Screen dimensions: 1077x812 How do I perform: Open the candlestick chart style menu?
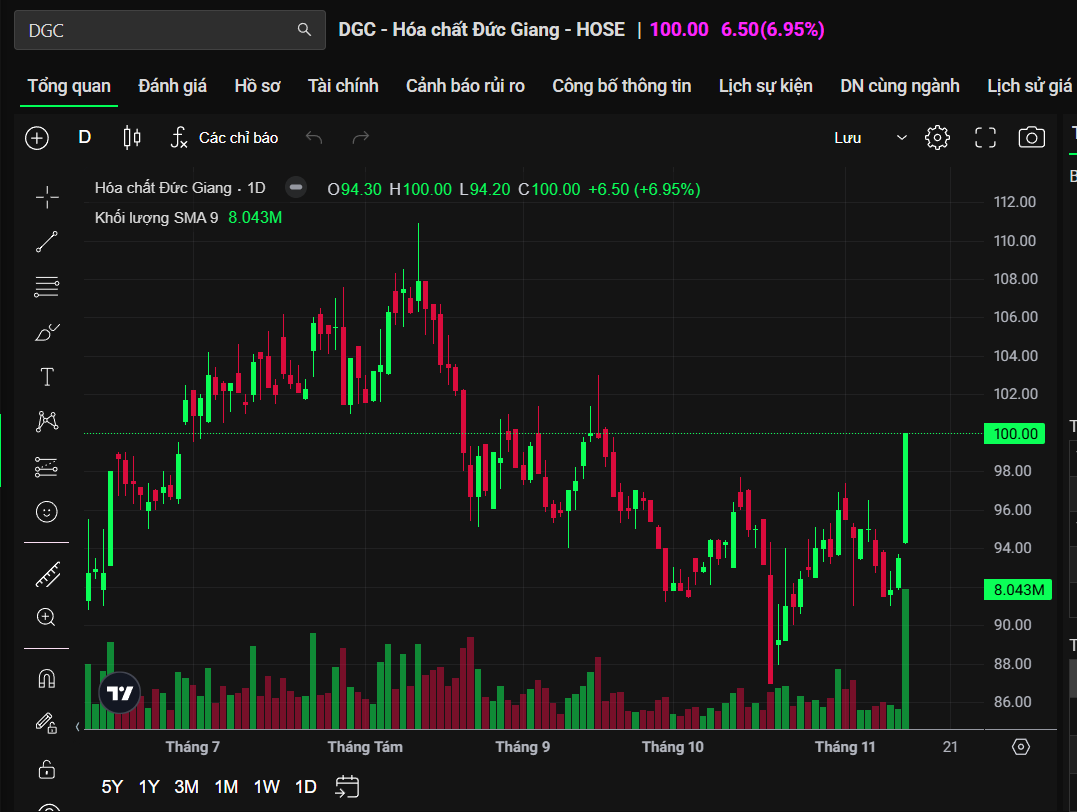click(132, 138)
